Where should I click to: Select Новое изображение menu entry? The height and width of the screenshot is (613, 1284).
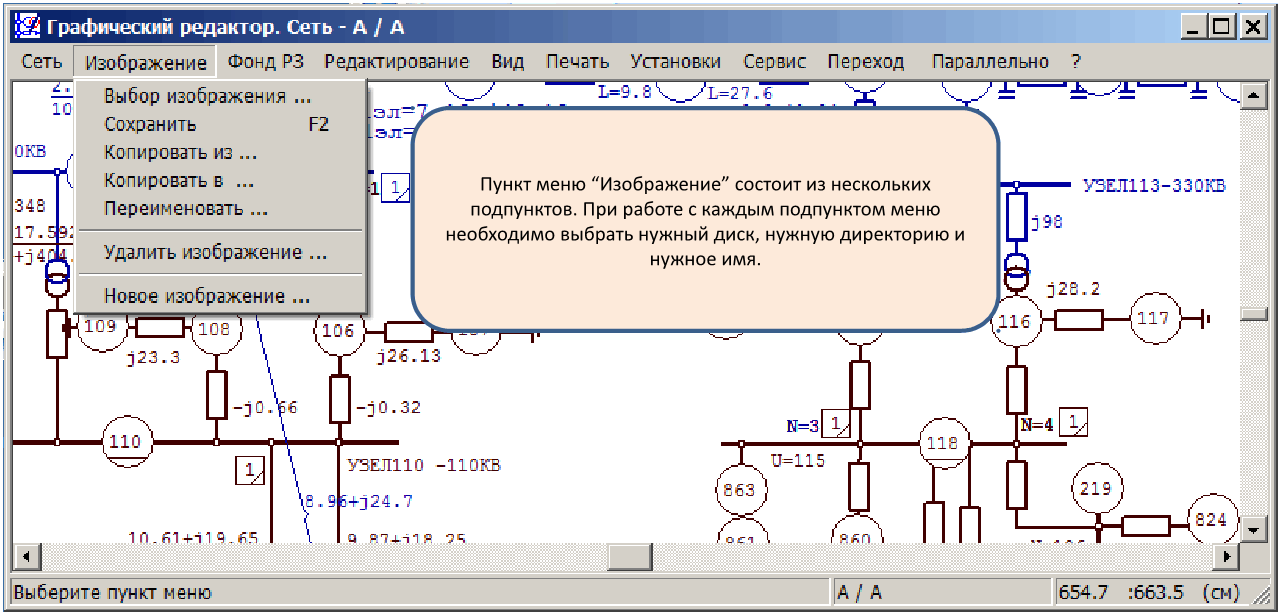[x=207, y=297]
